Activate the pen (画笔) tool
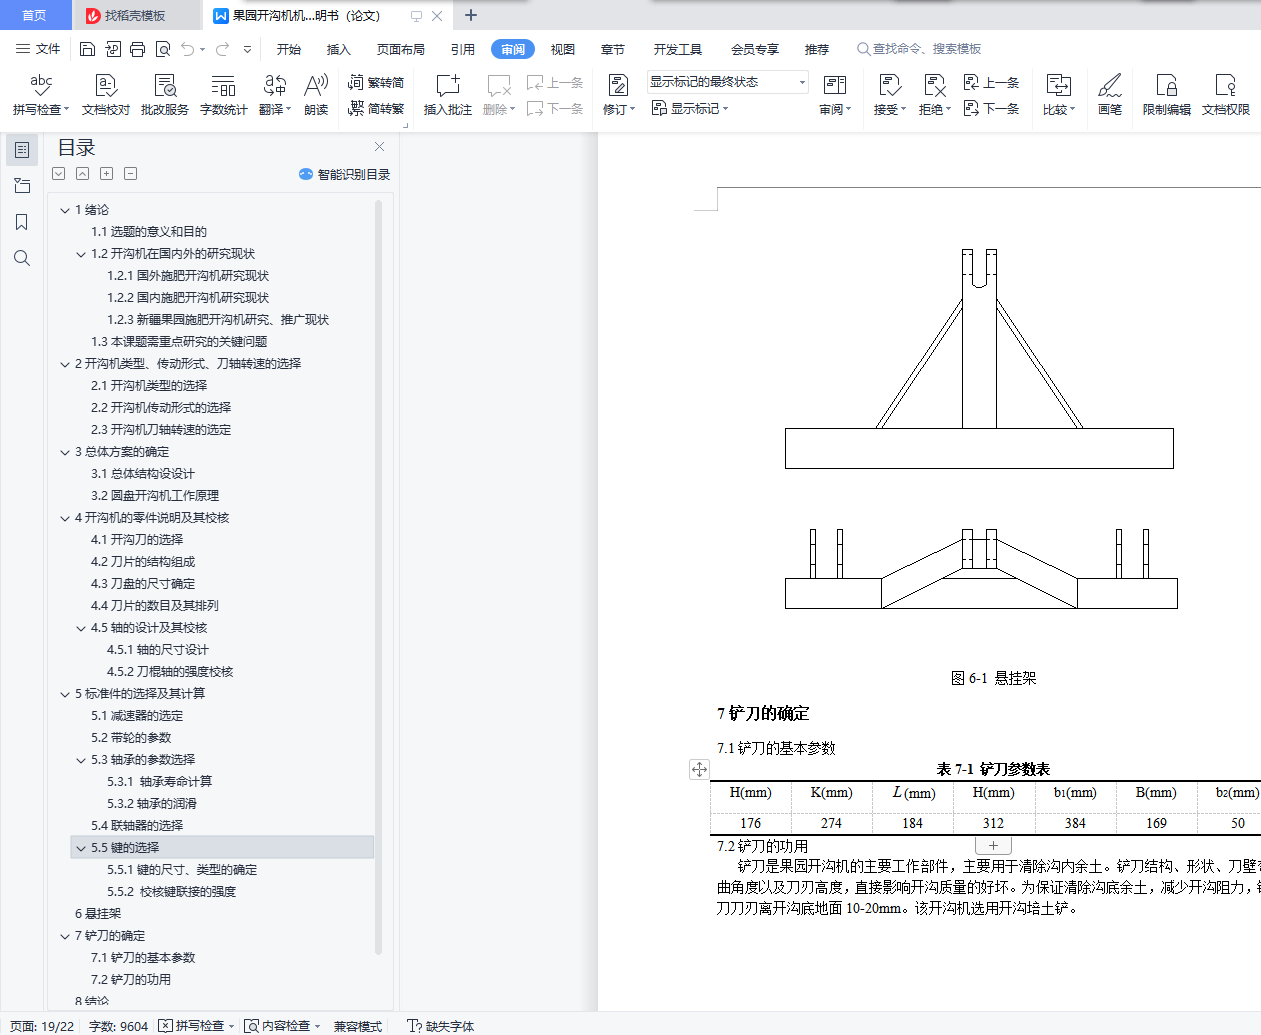This screenshot has width=1261, height=1035. tap(1110, 95)
